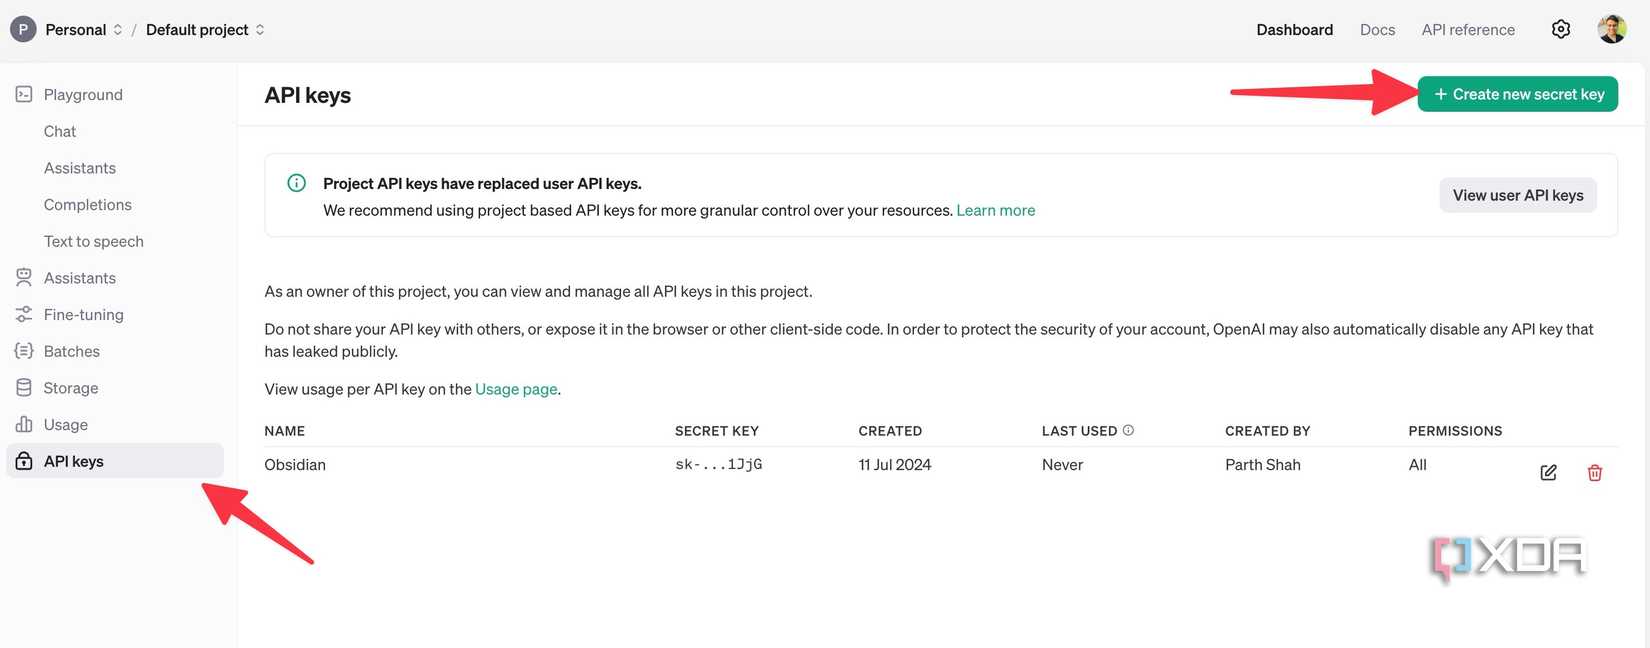Click the Fine-tuning sliders icon
Viewport: 1650px width, 648px height.
(24, 314)
